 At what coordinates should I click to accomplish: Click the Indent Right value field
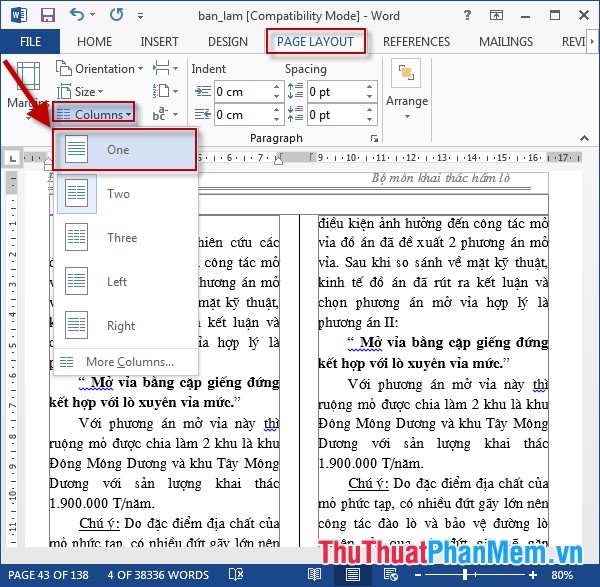pyautogui.click(x=243, y=115)
